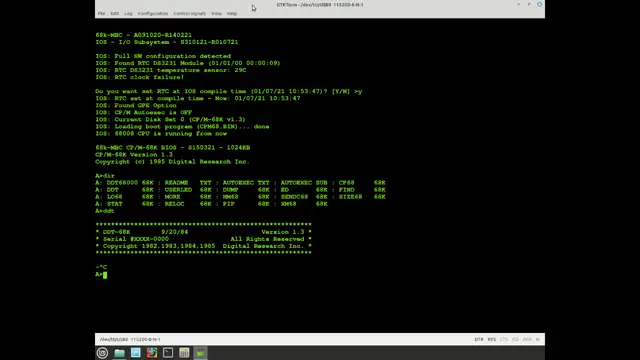Screen dimensions: 640x360
Task: Click the LO68 entry in directory listing
Action: tap(130, 197)
